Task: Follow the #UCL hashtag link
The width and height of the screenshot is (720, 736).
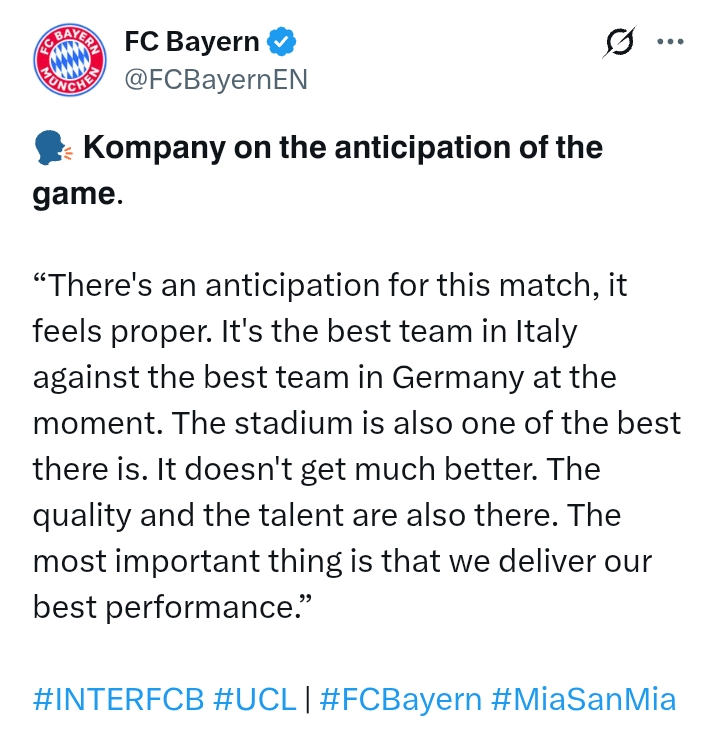Action: point(255,698)
